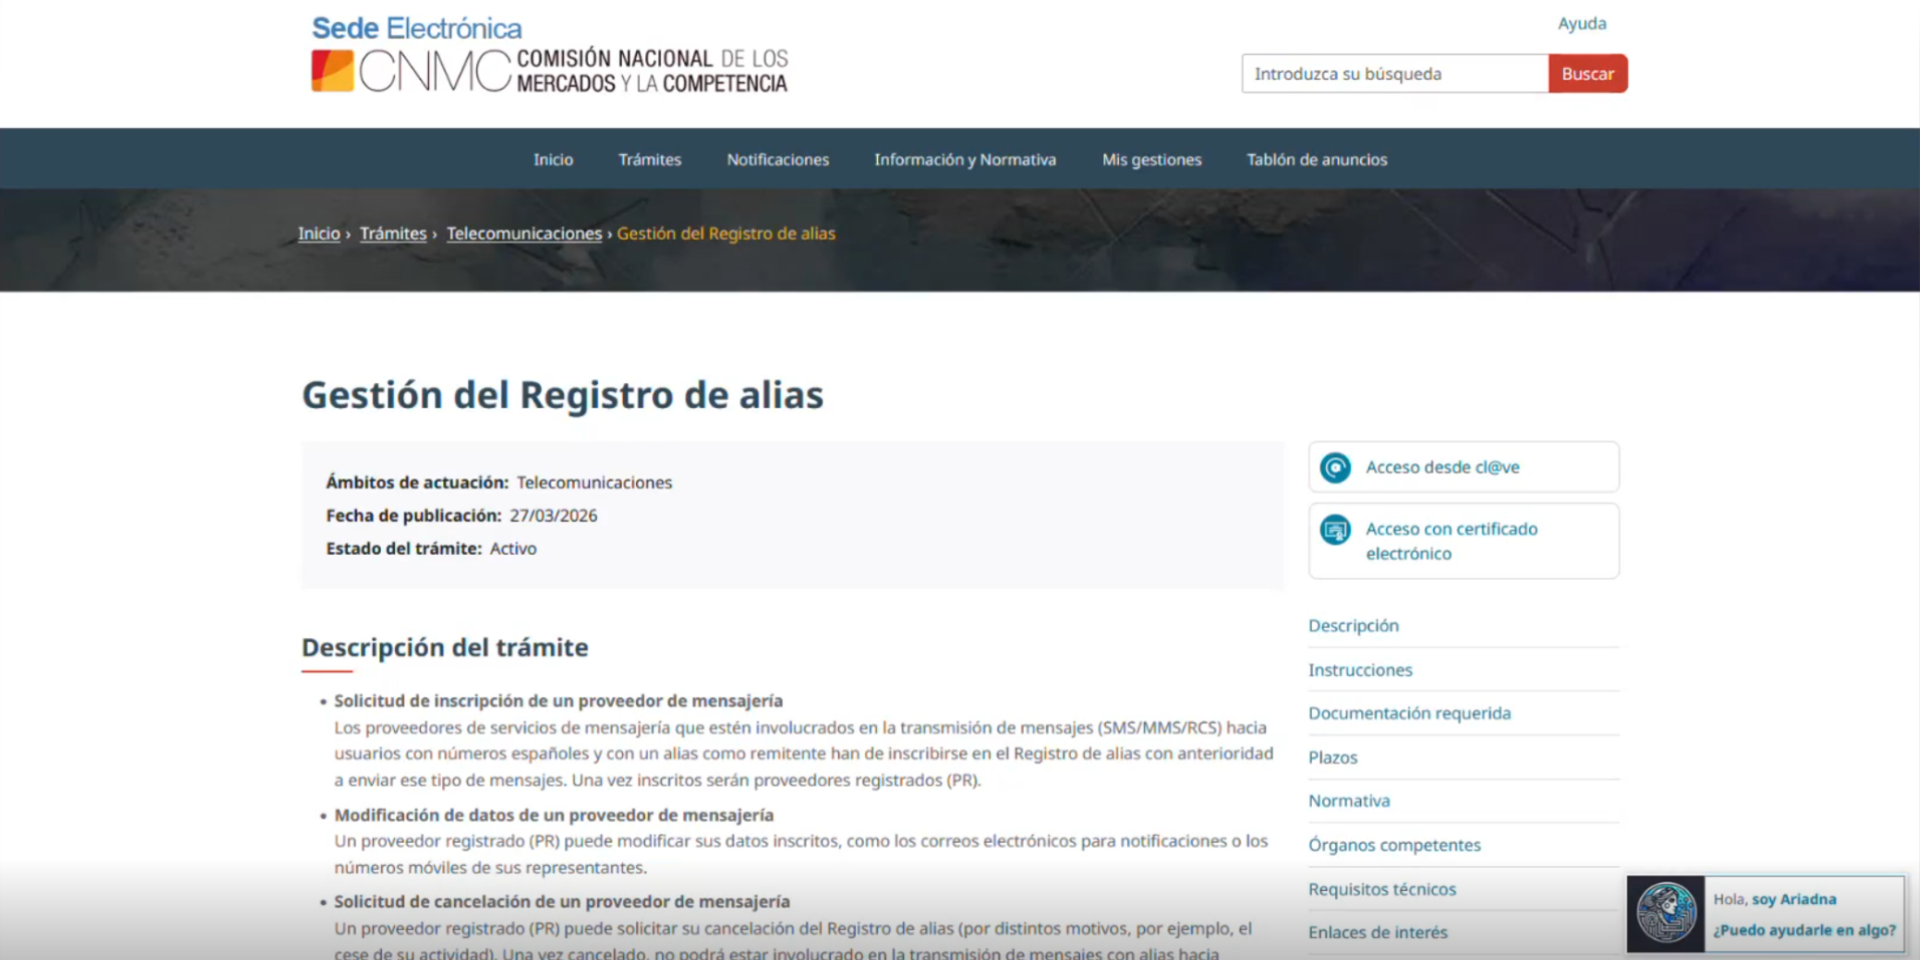1920x960 pixels.
Task: Click 'Solicitud de cancelación de un proveedor' bullet
Action: pyautogui.click(x=562, y=902)
